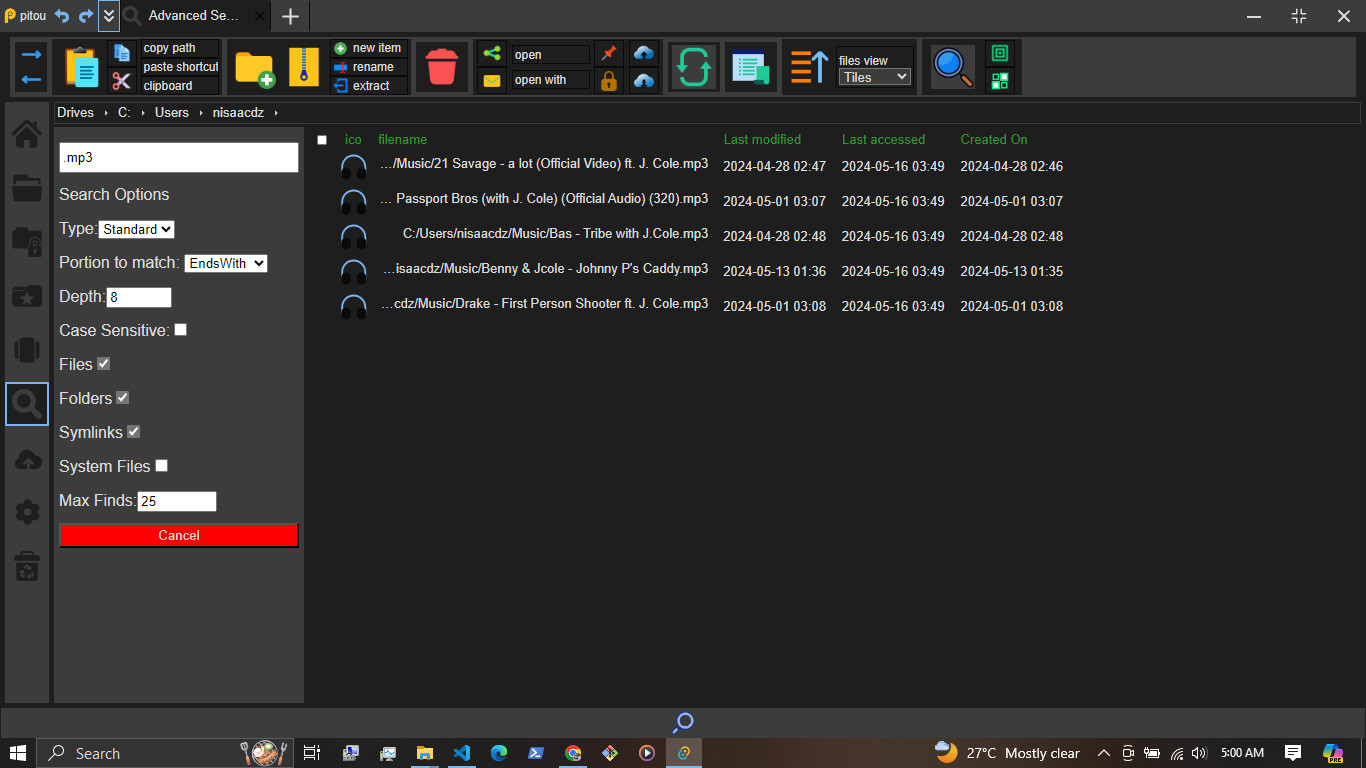Open the folders view in the sidebar
1366x768 pixels.
(27, 187)
